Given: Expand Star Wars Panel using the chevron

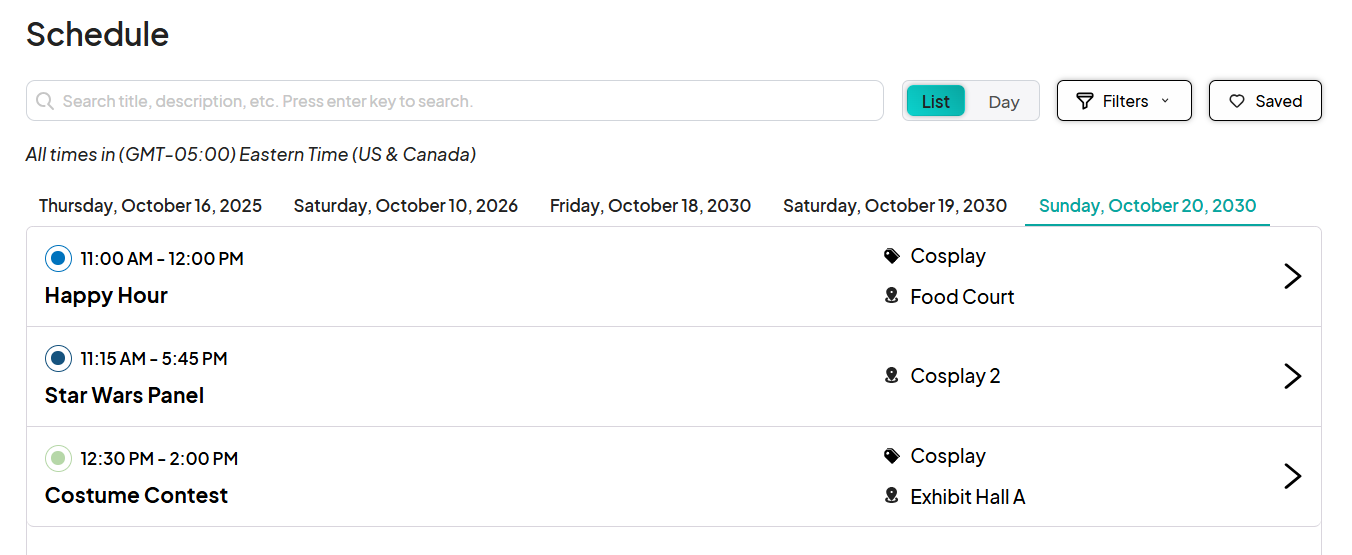Looking at the screenshot, I should coord(1293,376).
